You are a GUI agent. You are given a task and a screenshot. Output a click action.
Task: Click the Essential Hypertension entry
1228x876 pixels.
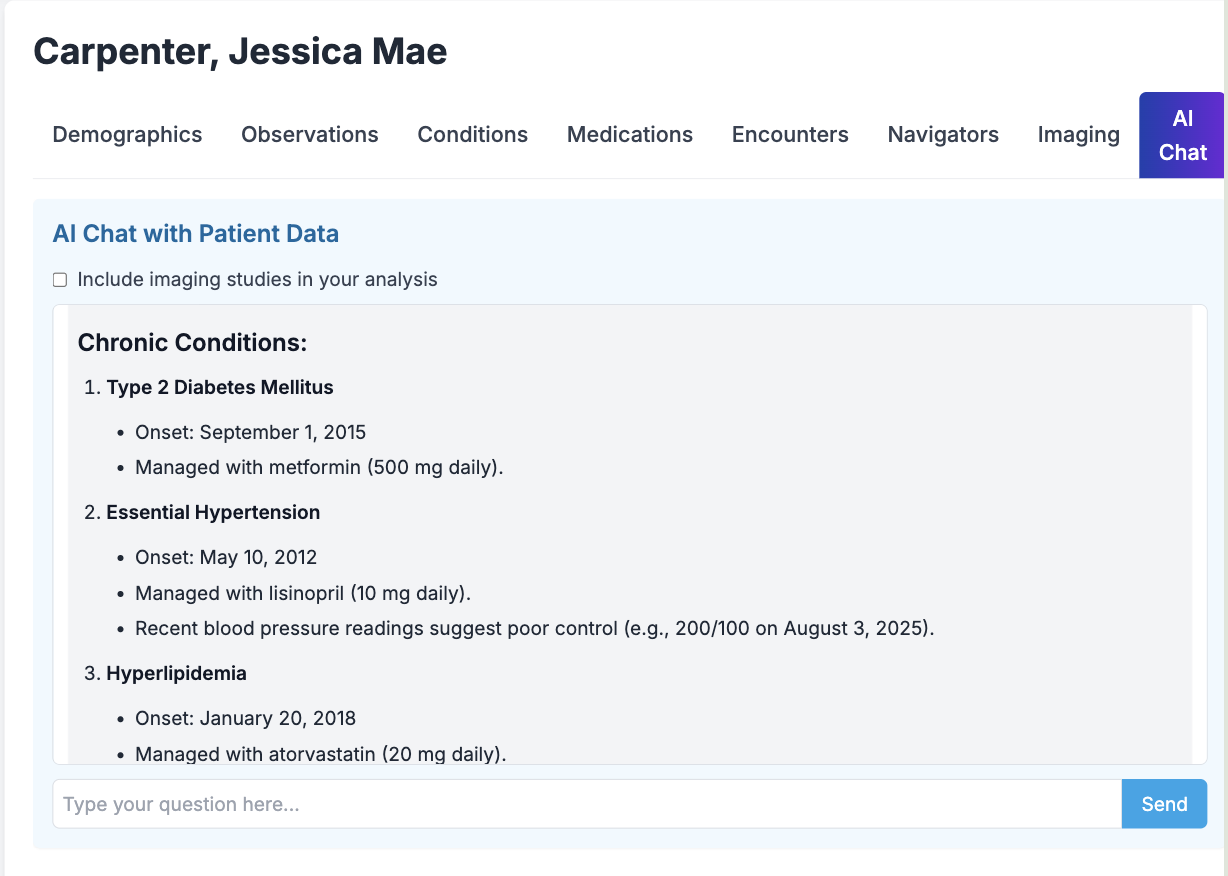[213, 512]
